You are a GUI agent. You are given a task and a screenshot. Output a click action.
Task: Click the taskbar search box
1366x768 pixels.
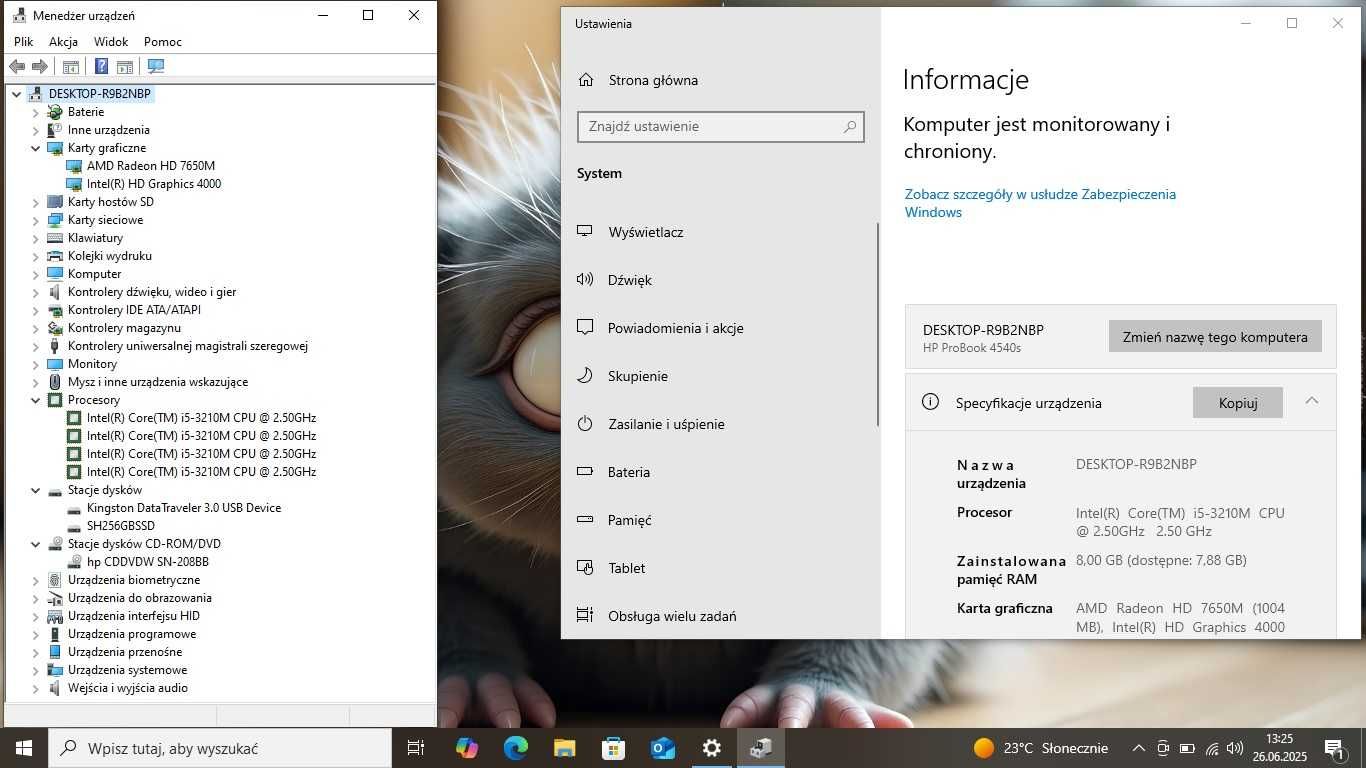click(220, 748)
